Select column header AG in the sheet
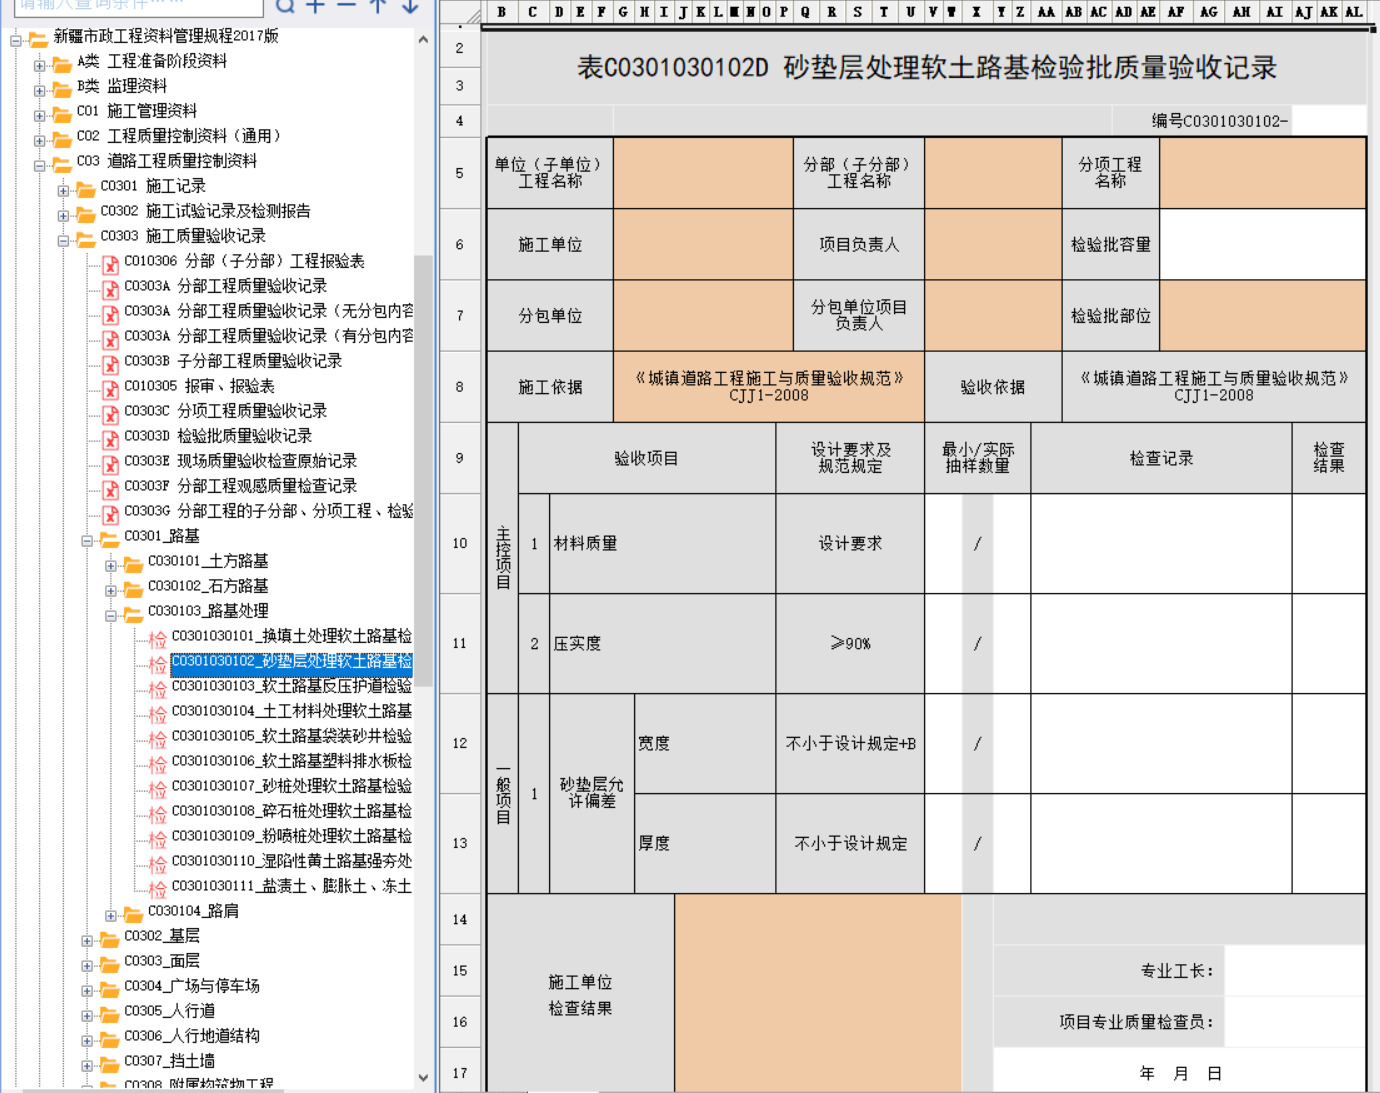This screenshot has height=1093, width=1380. [x=1208, y=12]
